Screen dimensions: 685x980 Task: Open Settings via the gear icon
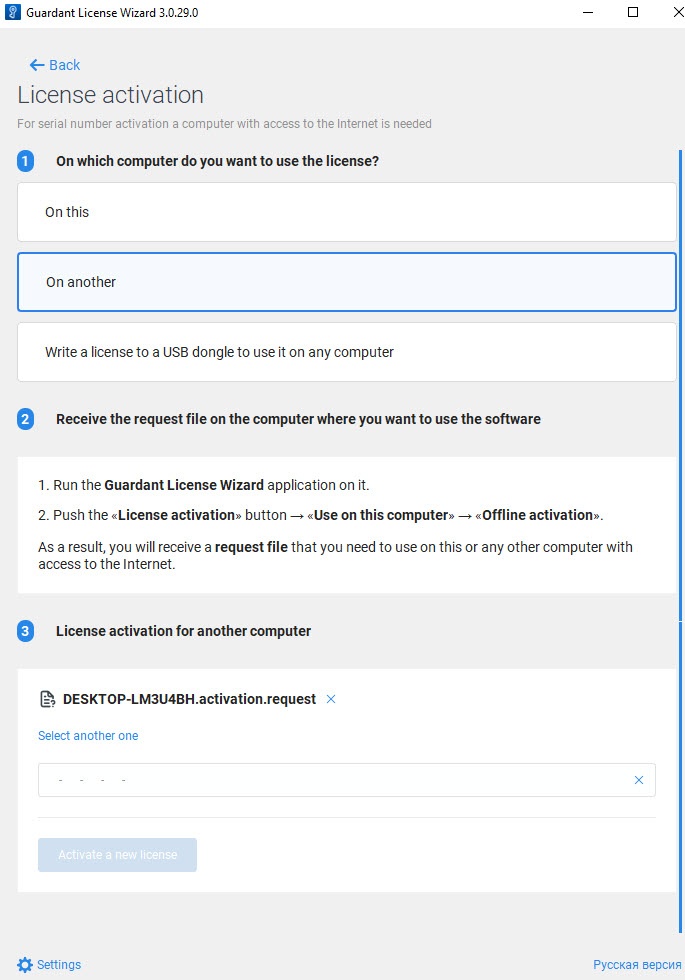pos(25,965)
